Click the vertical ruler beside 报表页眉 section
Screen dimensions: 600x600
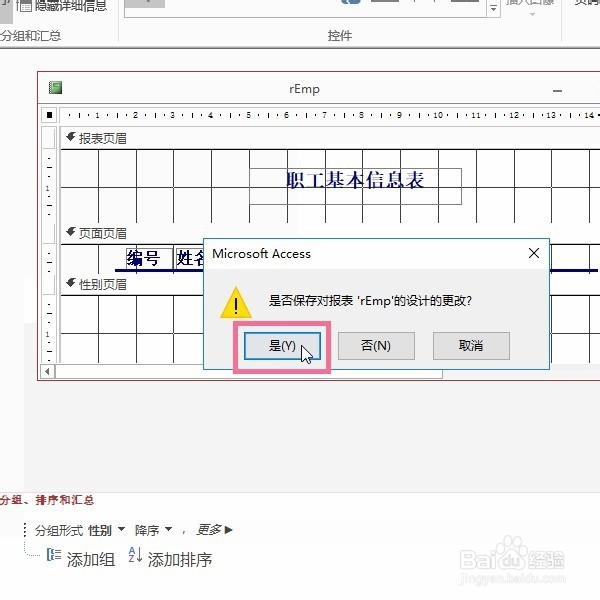click(49, 186)
